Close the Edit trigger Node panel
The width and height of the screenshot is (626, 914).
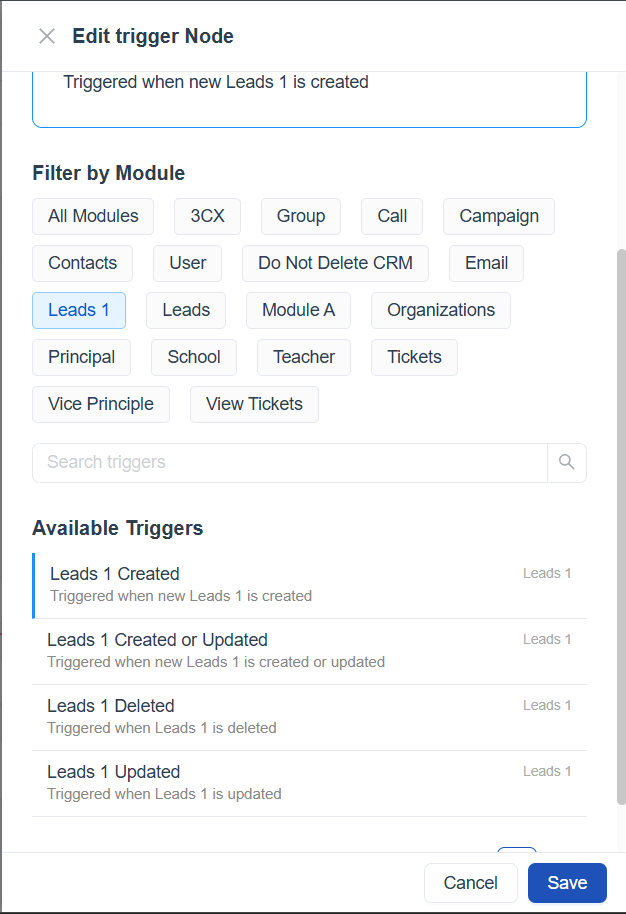point(47,37)
